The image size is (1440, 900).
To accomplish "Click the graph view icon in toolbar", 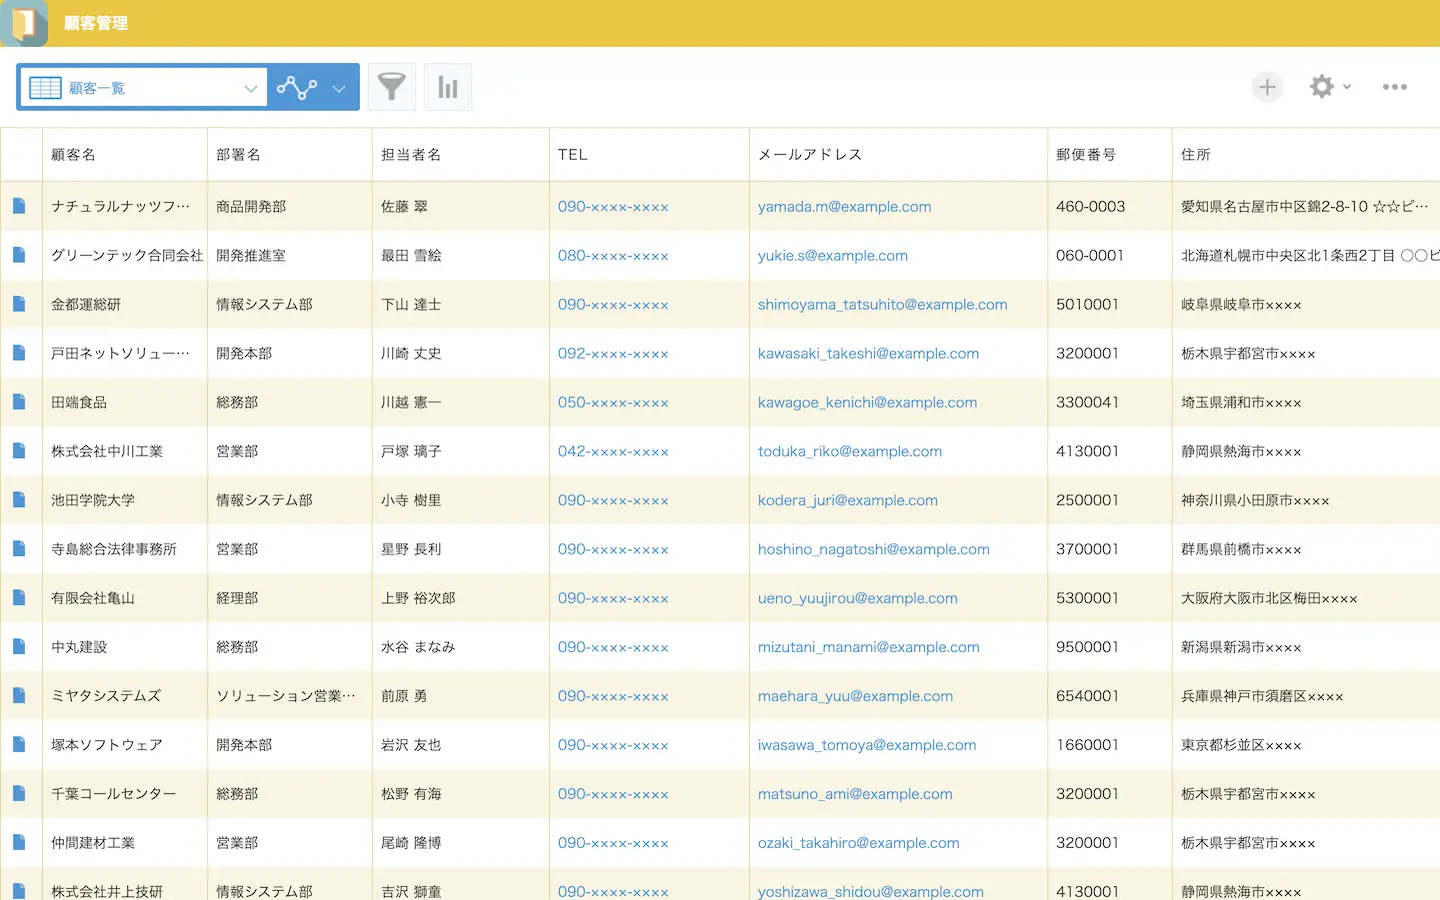I will pos(297,88).
